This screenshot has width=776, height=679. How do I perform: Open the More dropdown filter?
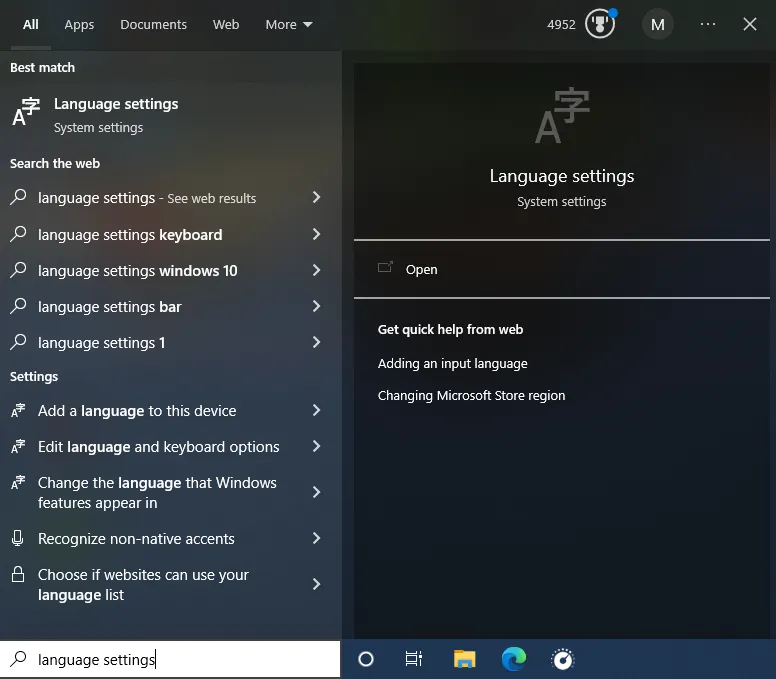pos(289,25)
